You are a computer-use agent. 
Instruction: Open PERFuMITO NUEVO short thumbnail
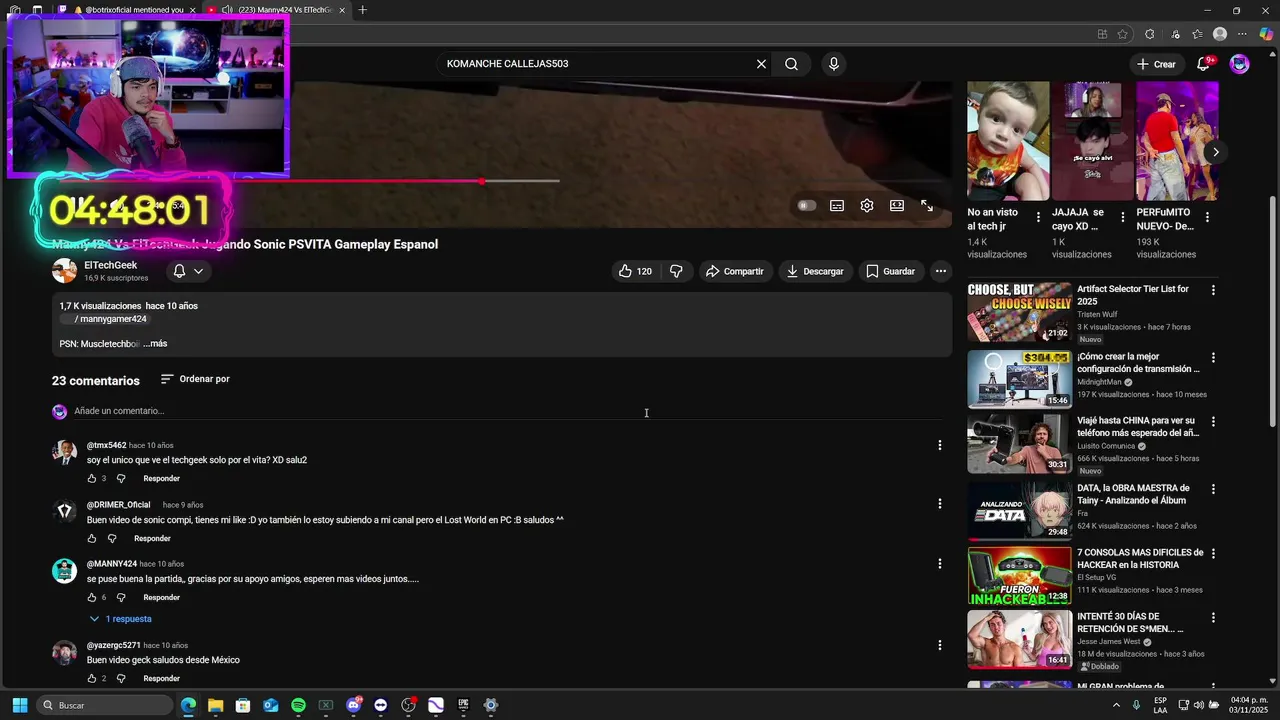pyautogui.click(x=1177, y=141)
